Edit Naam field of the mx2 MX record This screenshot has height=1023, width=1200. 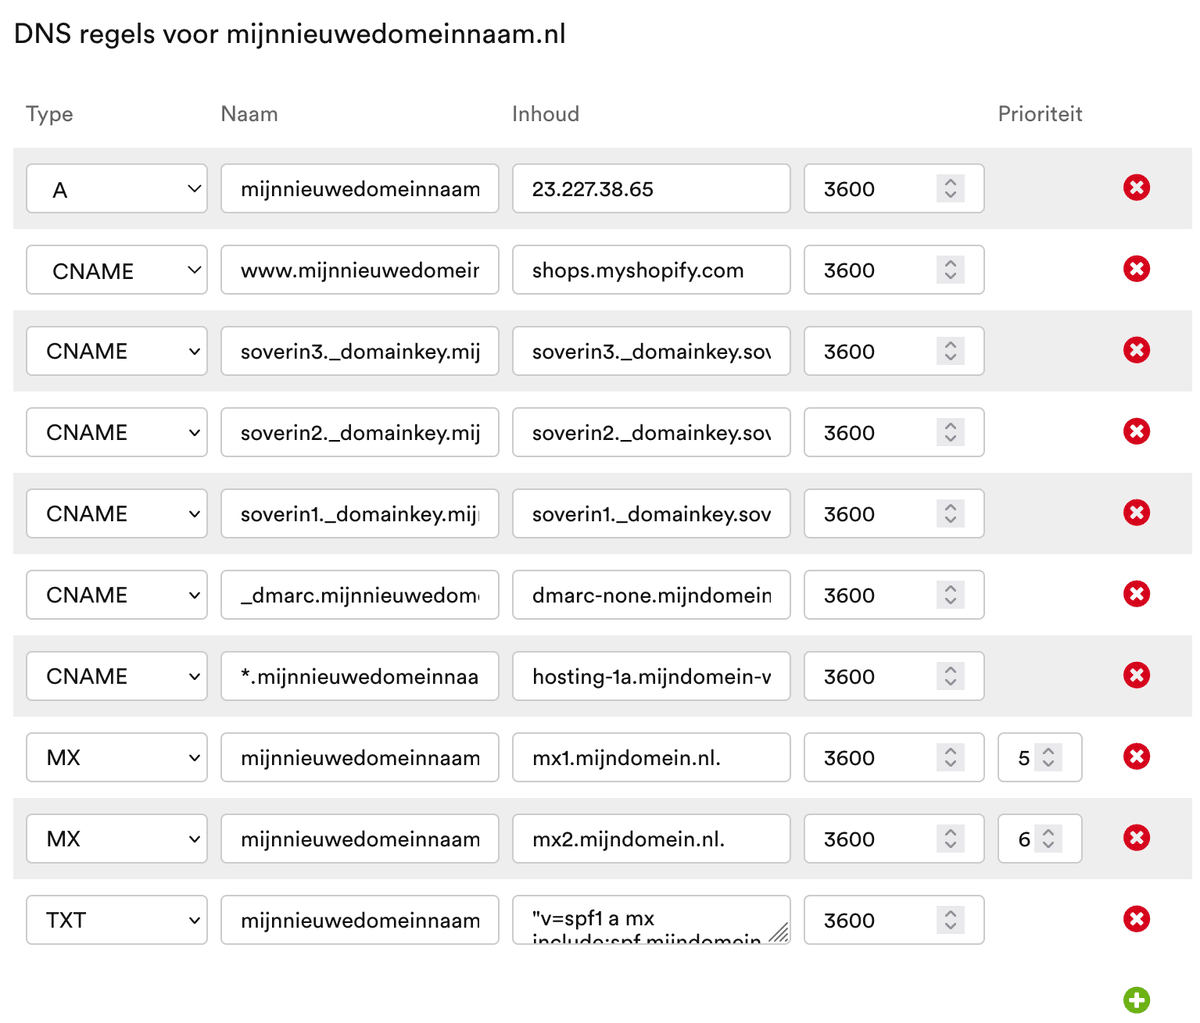360,838
